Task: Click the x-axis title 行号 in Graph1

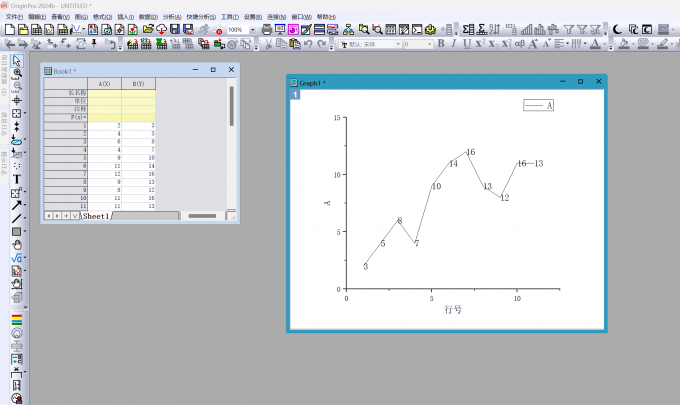Action: click(x=453, y=310)
